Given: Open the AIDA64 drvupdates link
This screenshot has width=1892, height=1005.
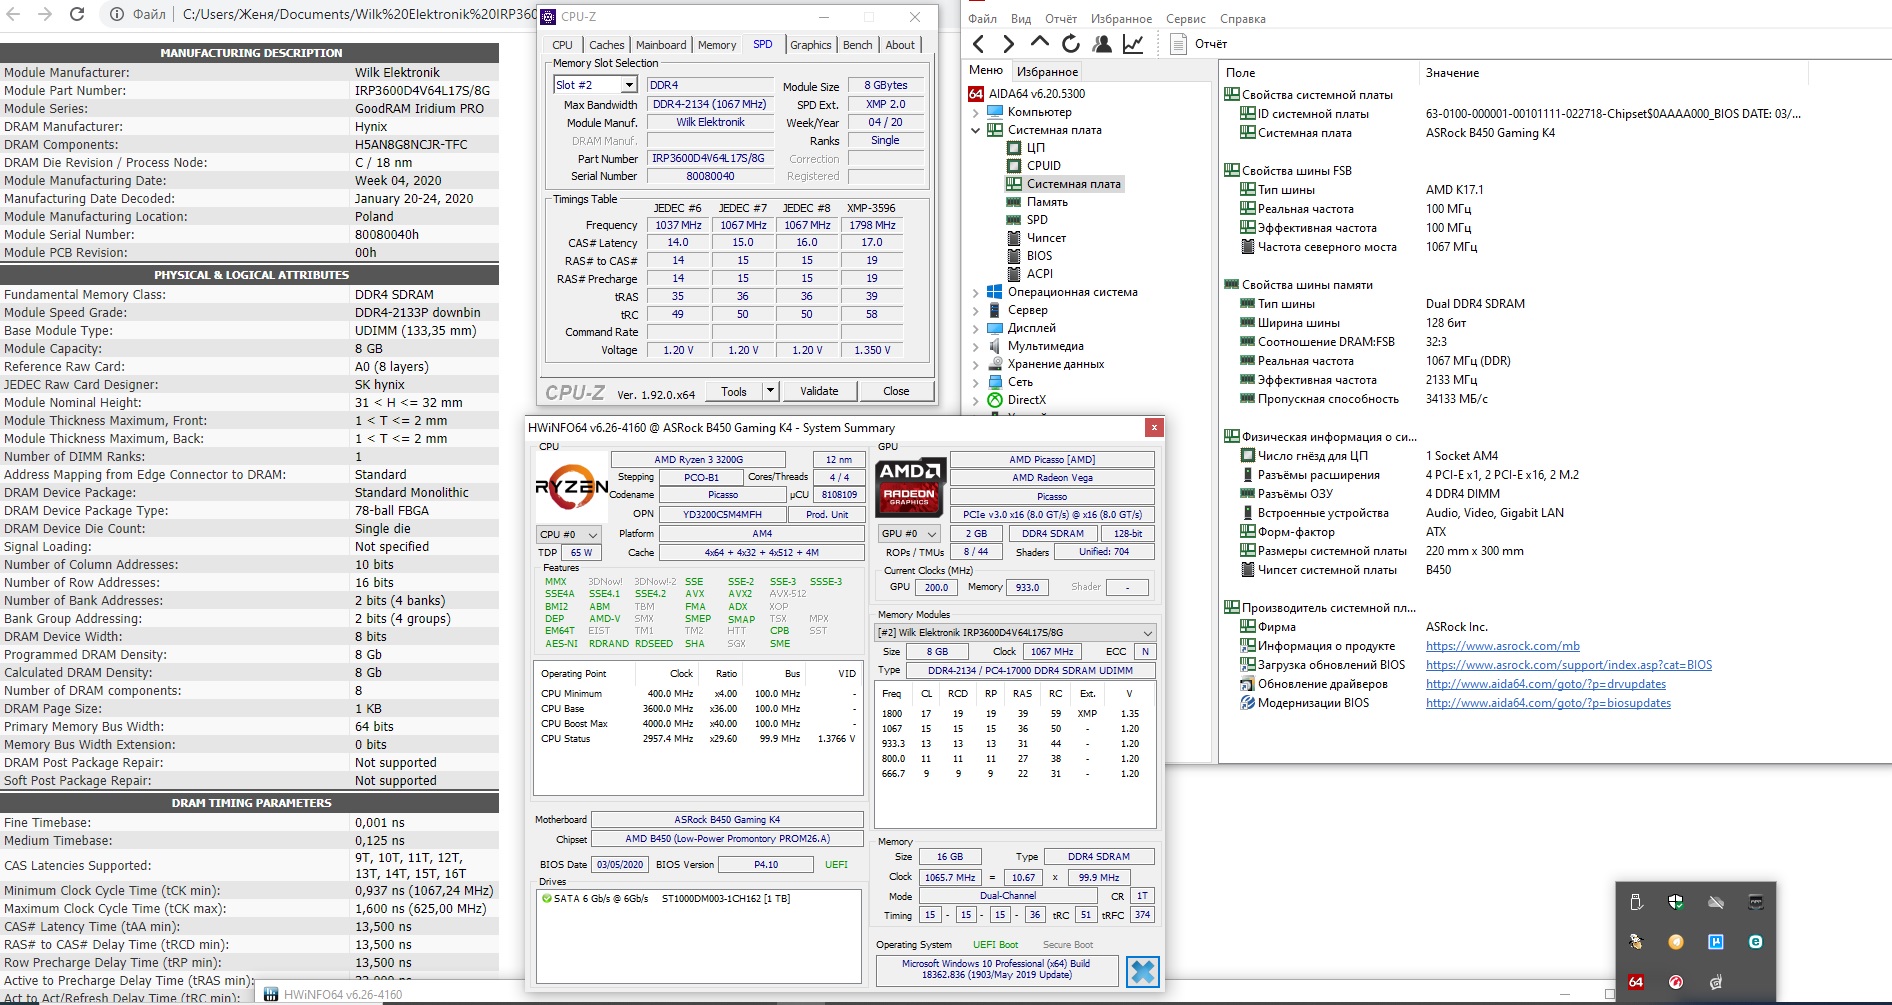Looking at the screenshot, I should (x=1546, y=684).
